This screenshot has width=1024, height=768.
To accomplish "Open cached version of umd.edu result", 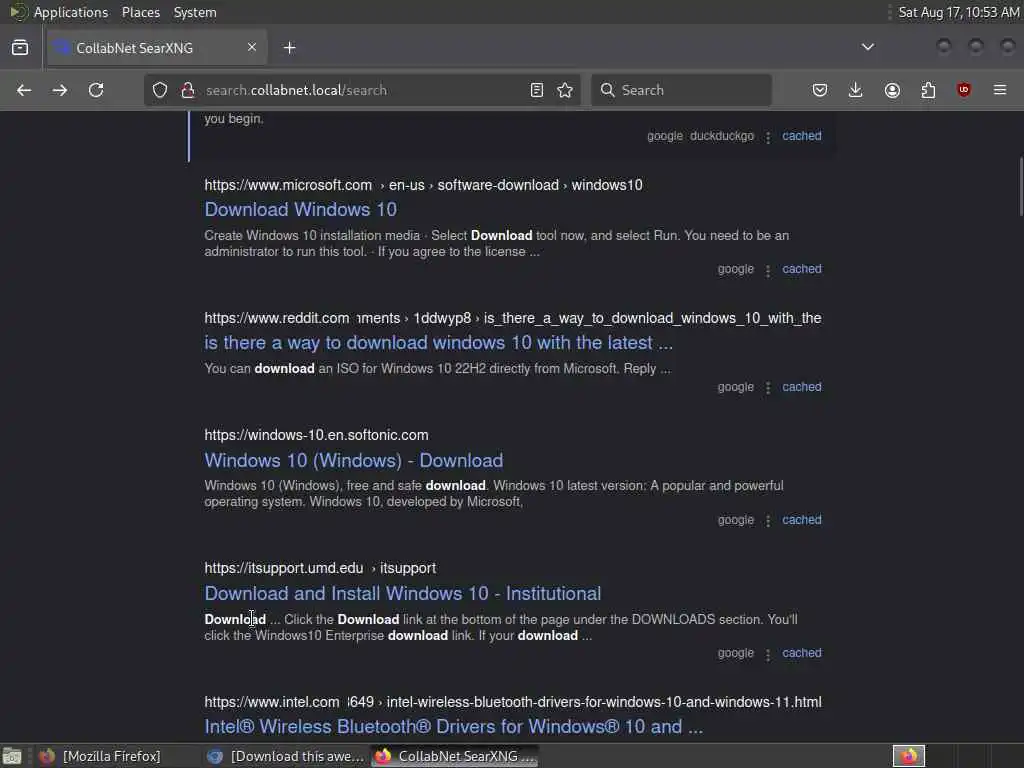I will (x=801, y=653).
